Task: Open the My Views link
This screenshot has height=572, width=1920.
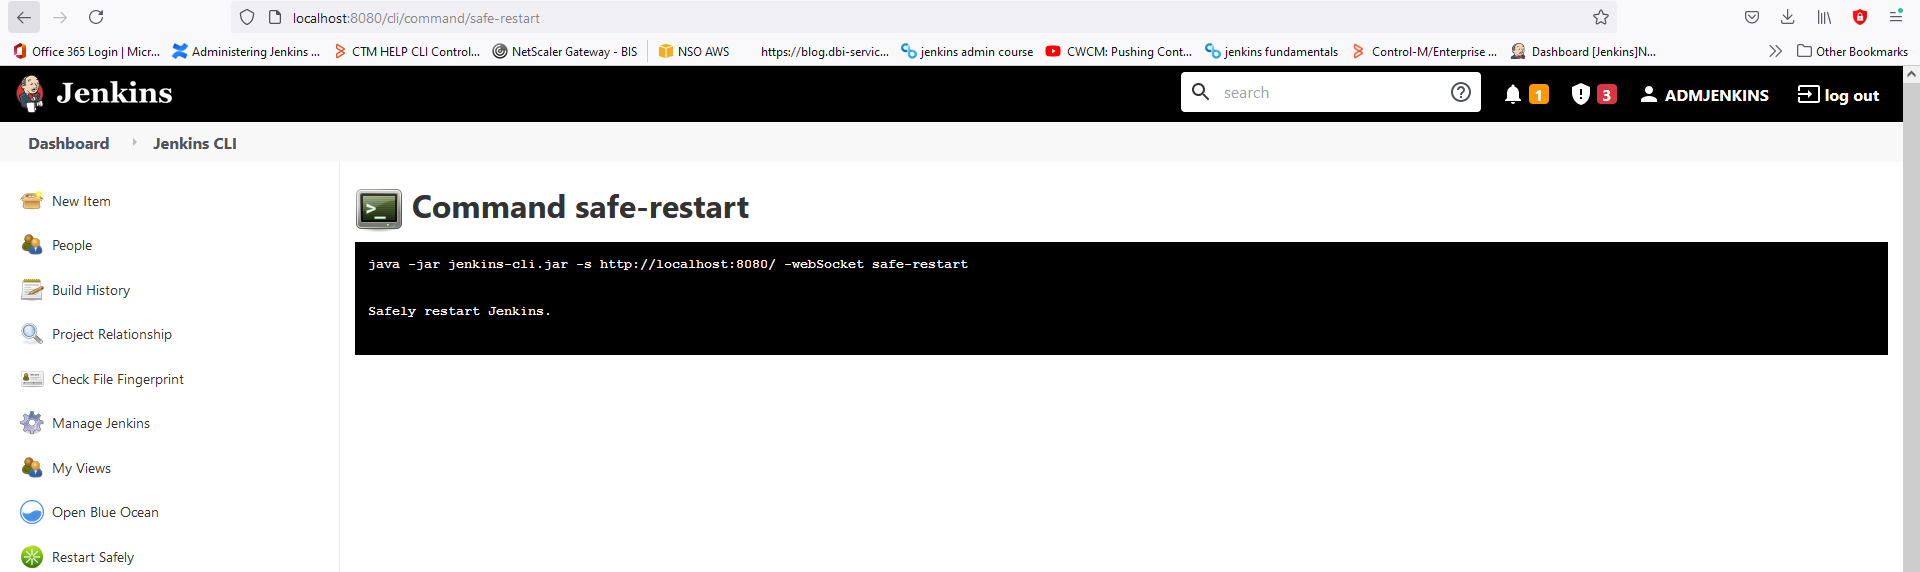Action: (x=81, y=468)
